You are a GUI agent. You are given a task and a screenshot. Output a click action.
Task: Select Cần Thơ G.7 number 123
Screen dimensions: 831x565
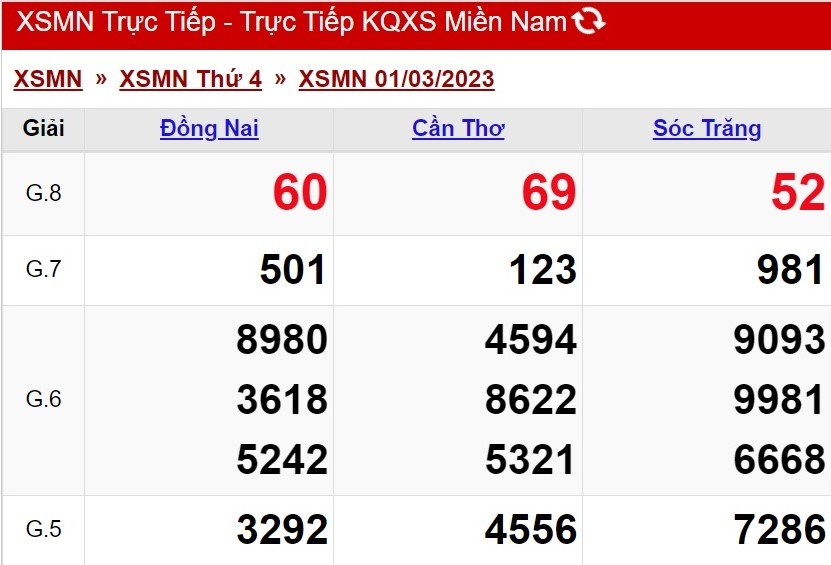pyautogui.click(x=543, y=270)
